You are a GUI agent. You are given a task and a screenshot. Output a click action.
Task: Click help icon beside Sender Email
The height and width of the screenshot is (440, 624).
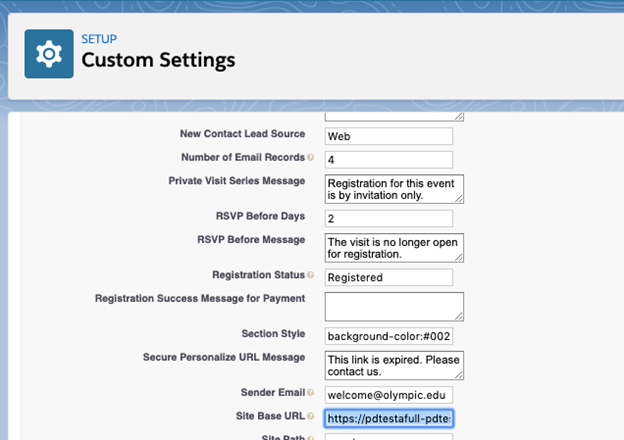tap(310, 393)
